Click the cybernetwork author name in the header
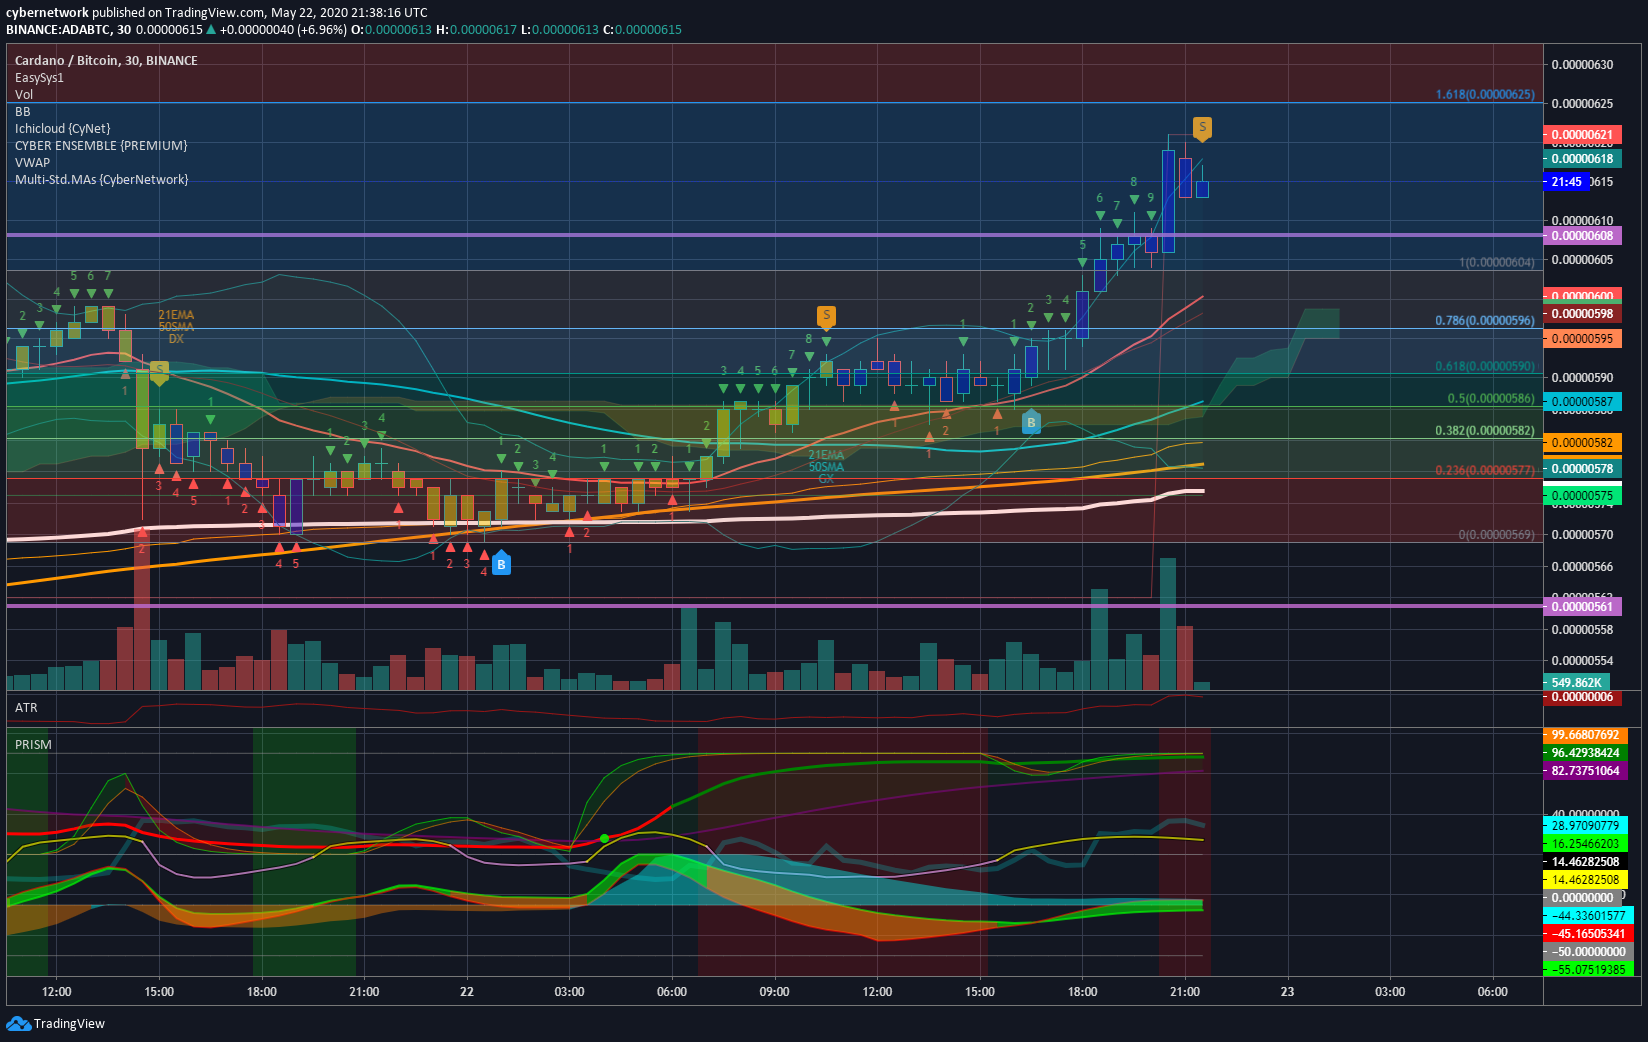Image resolution: width=1648 pixels, height=1042 pixels. (x=47, y=13)
